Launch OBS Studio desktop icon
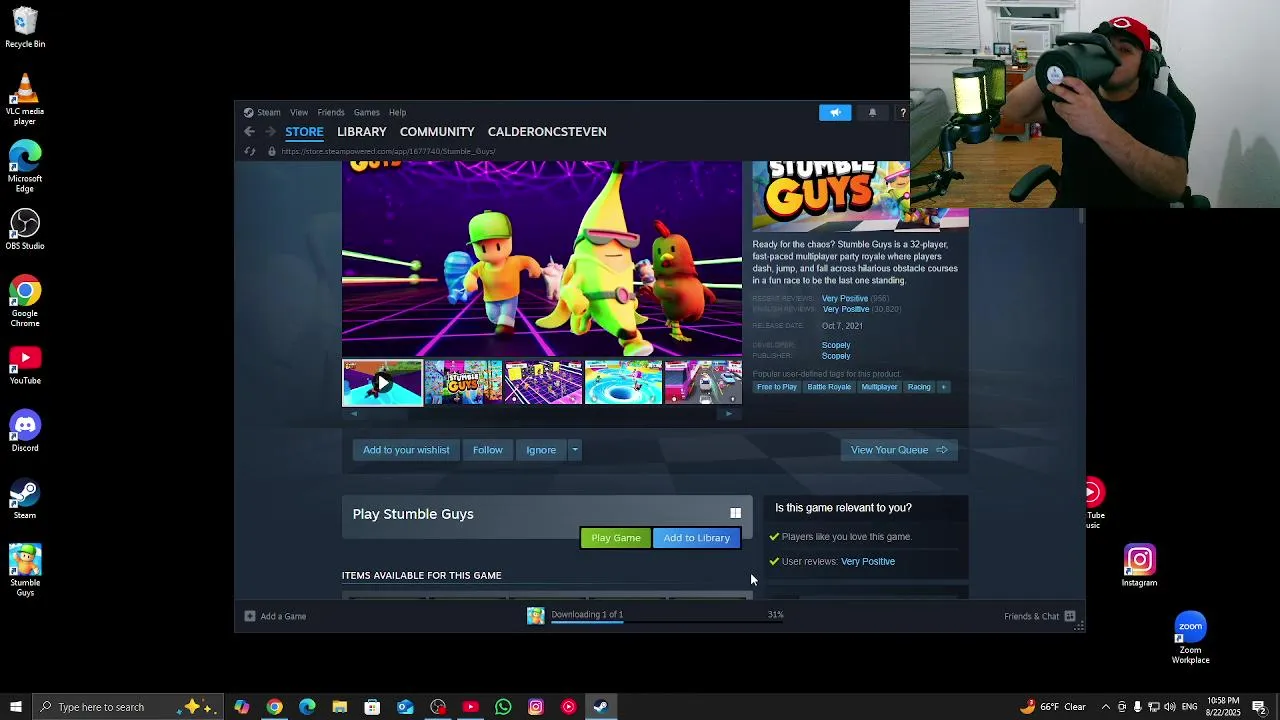The height and width of the screenshot is (720, 1280). [25, 229]
